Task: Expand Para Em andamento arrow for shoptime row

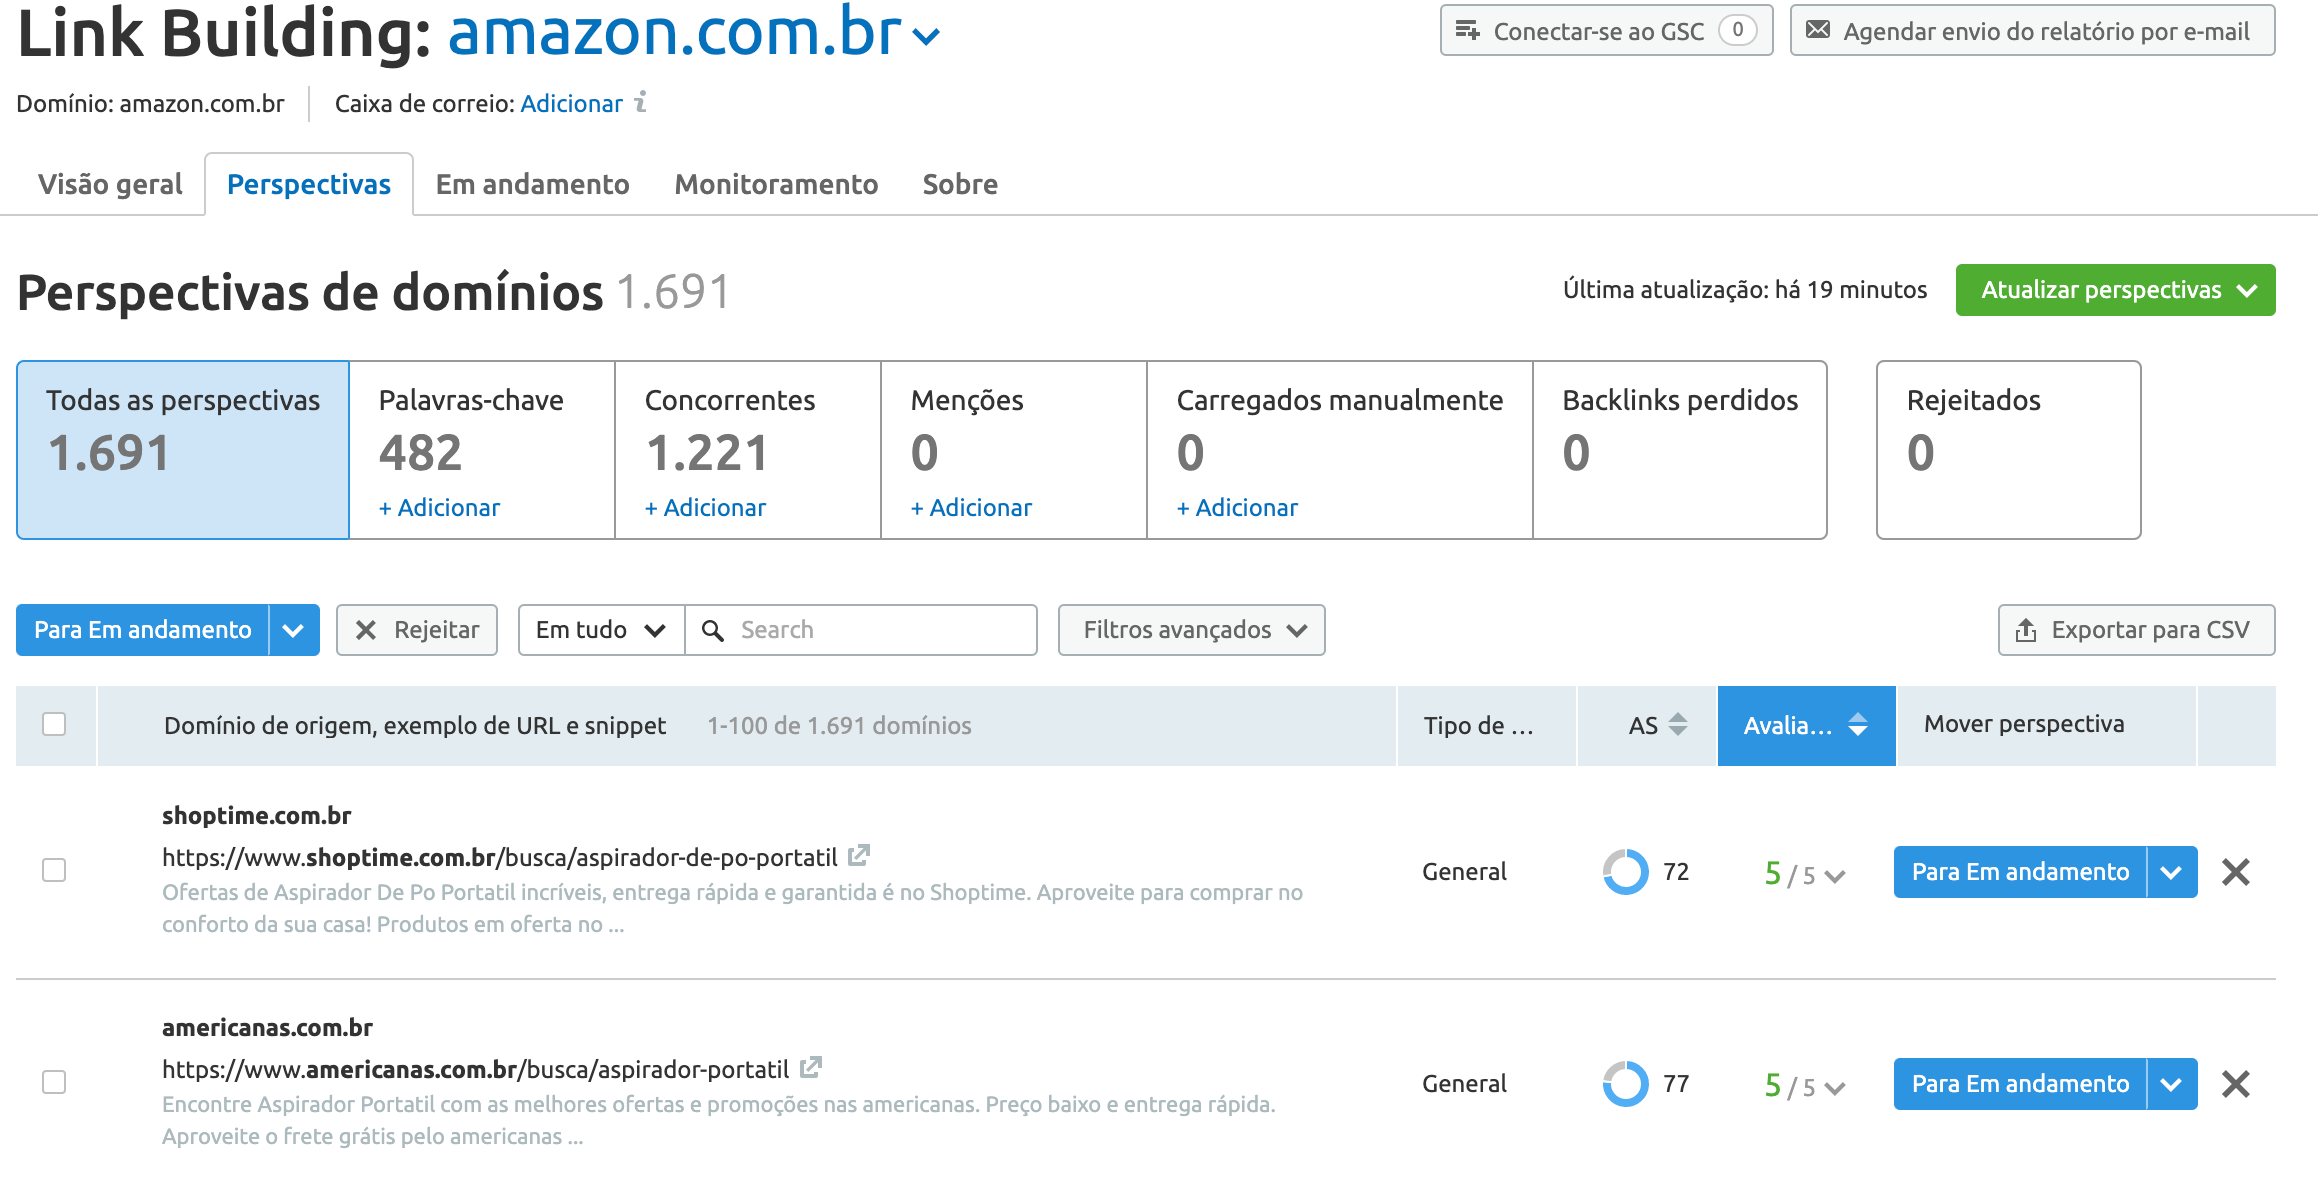Action: coord(2171,872)
